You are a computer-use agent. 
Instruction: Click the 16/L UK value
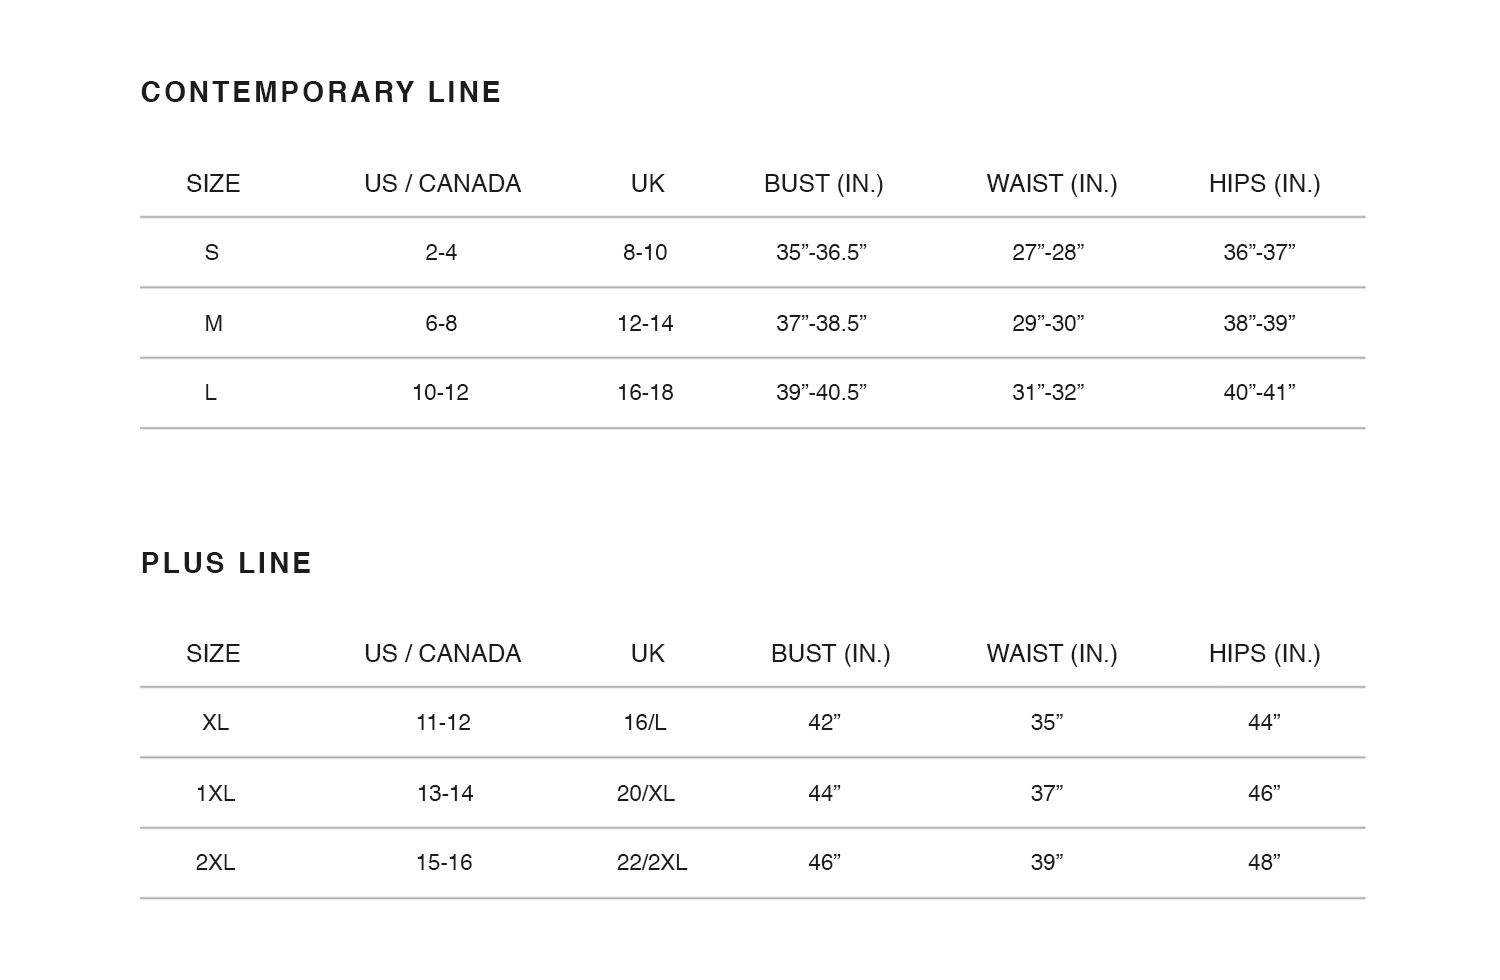point(645,722)
